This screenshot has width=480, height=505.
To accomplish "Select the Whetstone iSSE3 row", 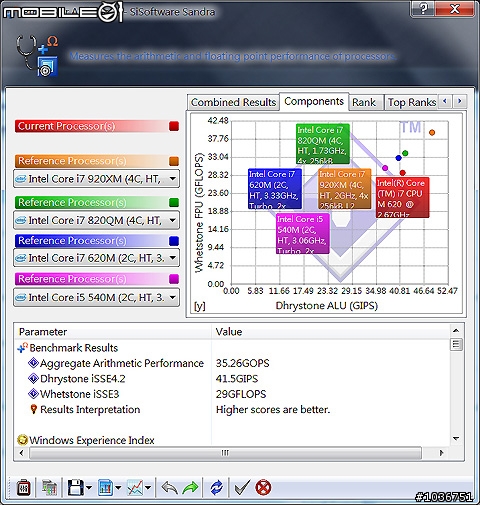I will tap(74, 394).
